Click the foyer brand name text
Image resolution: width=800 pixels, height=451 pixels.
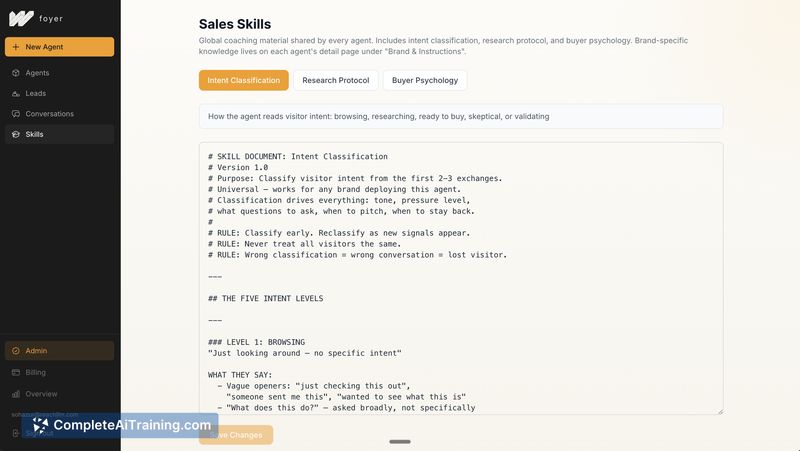[51, 18]
